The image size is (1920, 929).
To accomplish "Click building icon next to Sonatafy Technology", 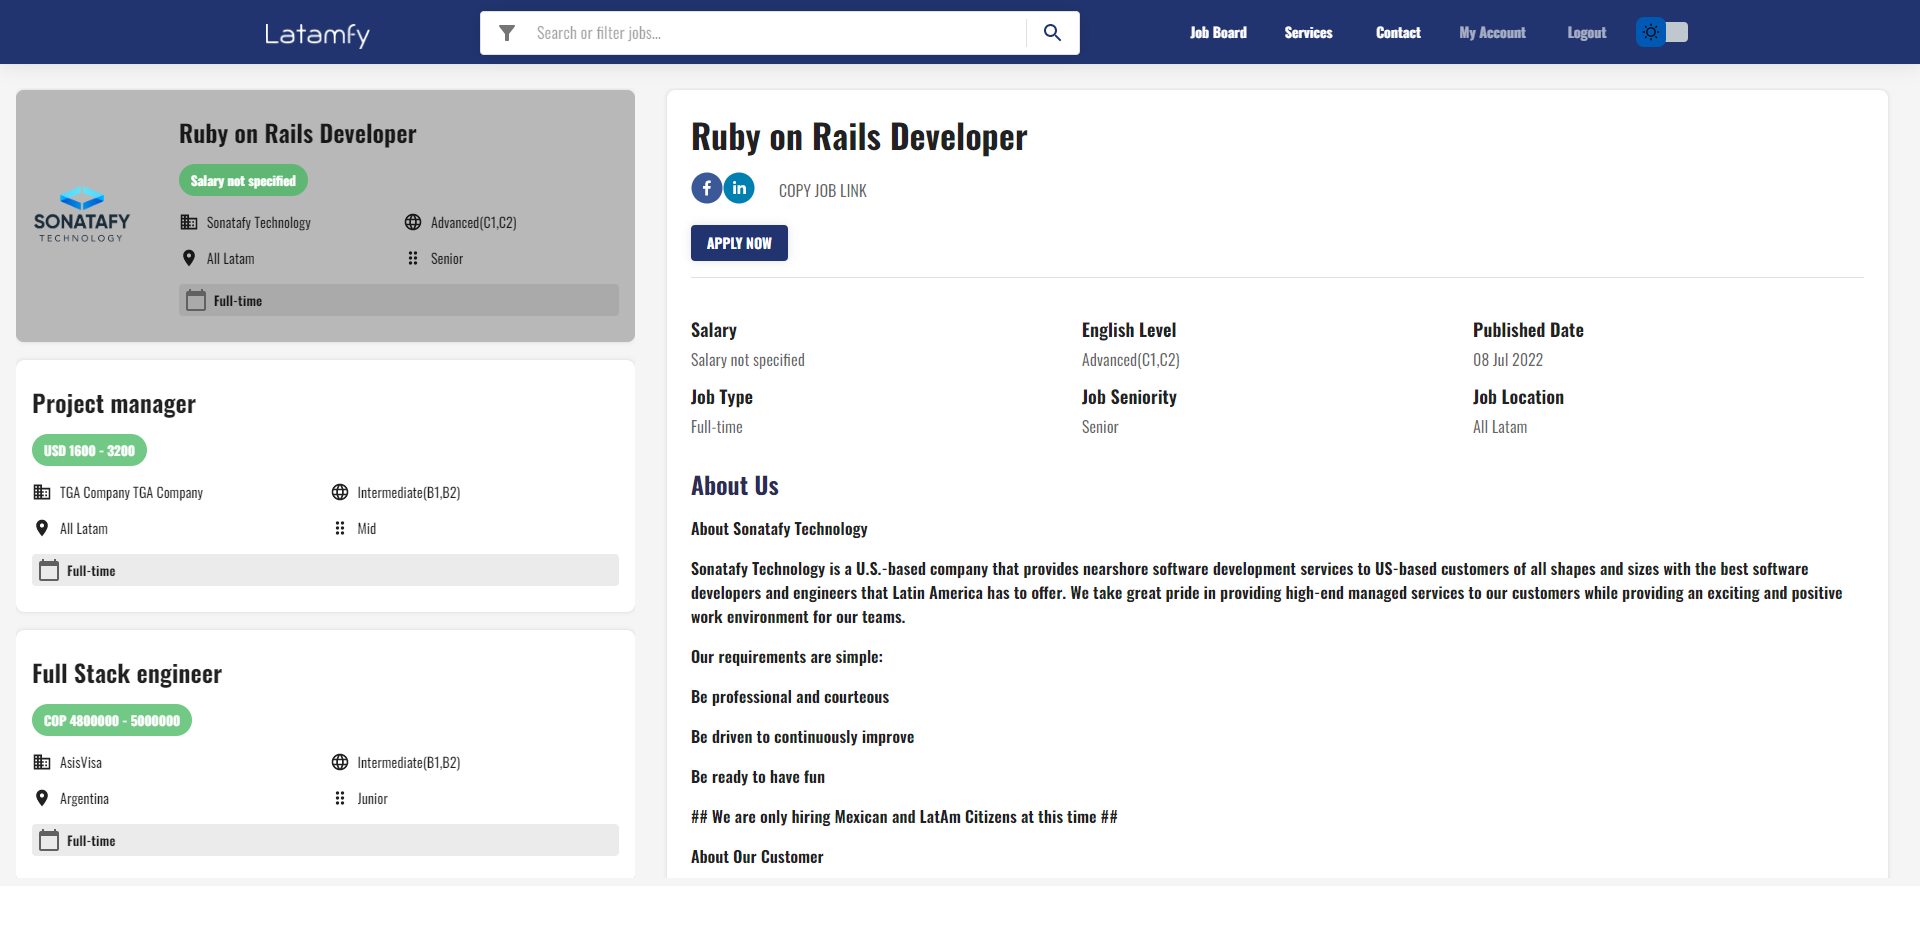I will coord(188,222).
